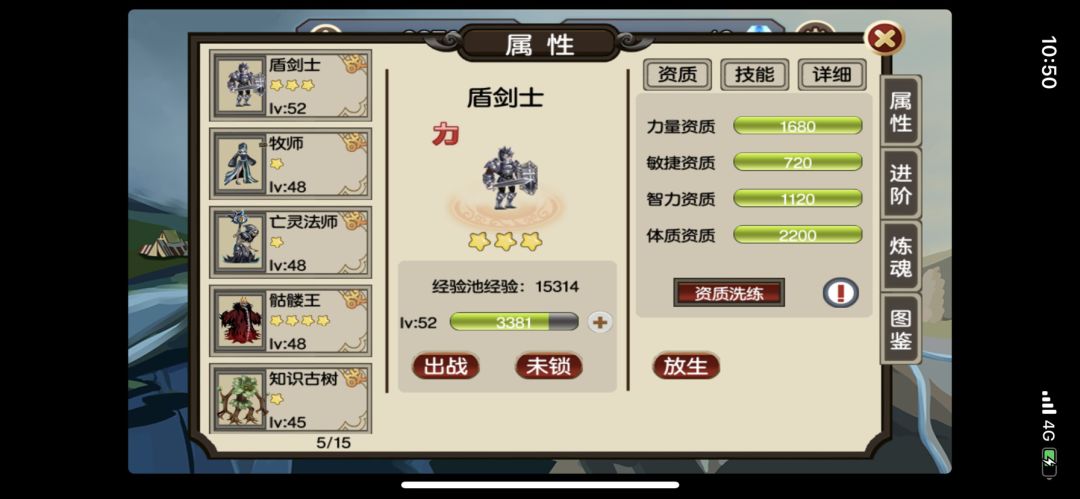Screen dimensions: 1080x499
Task: Click the 放生 release button
Action: point(686,367)
